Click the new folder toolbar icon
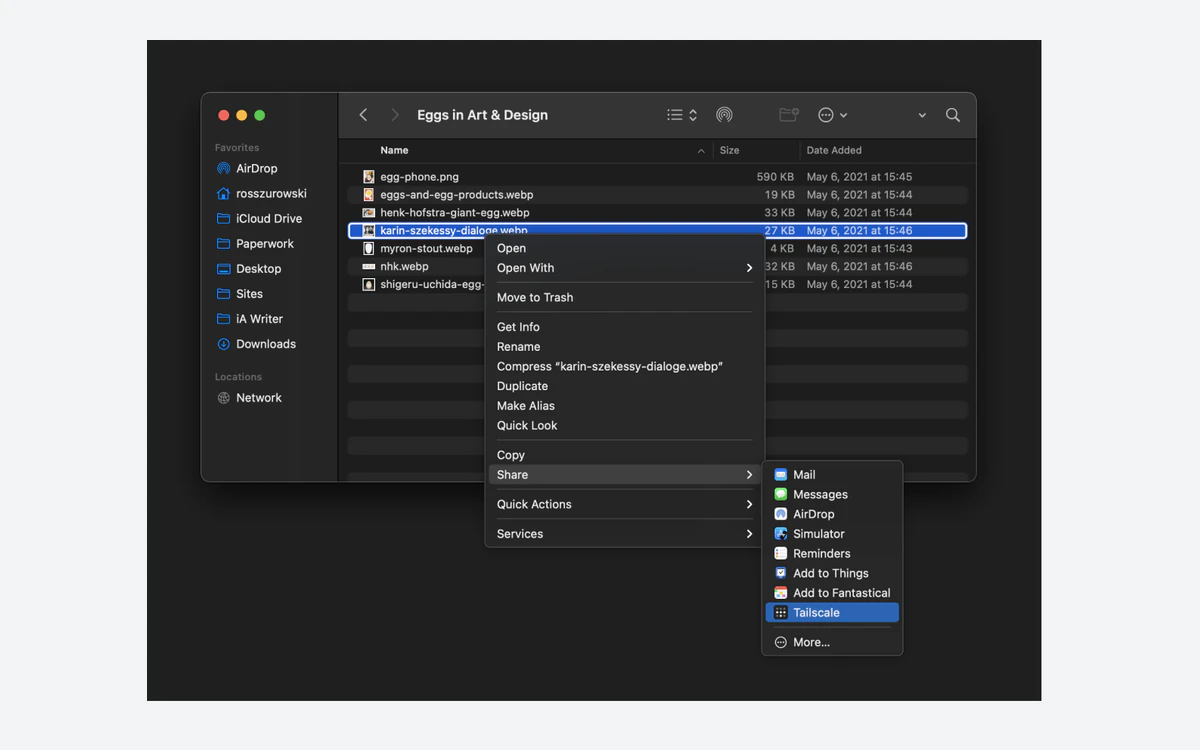Viewport: 1200px width, 750px height. point(789,115)
